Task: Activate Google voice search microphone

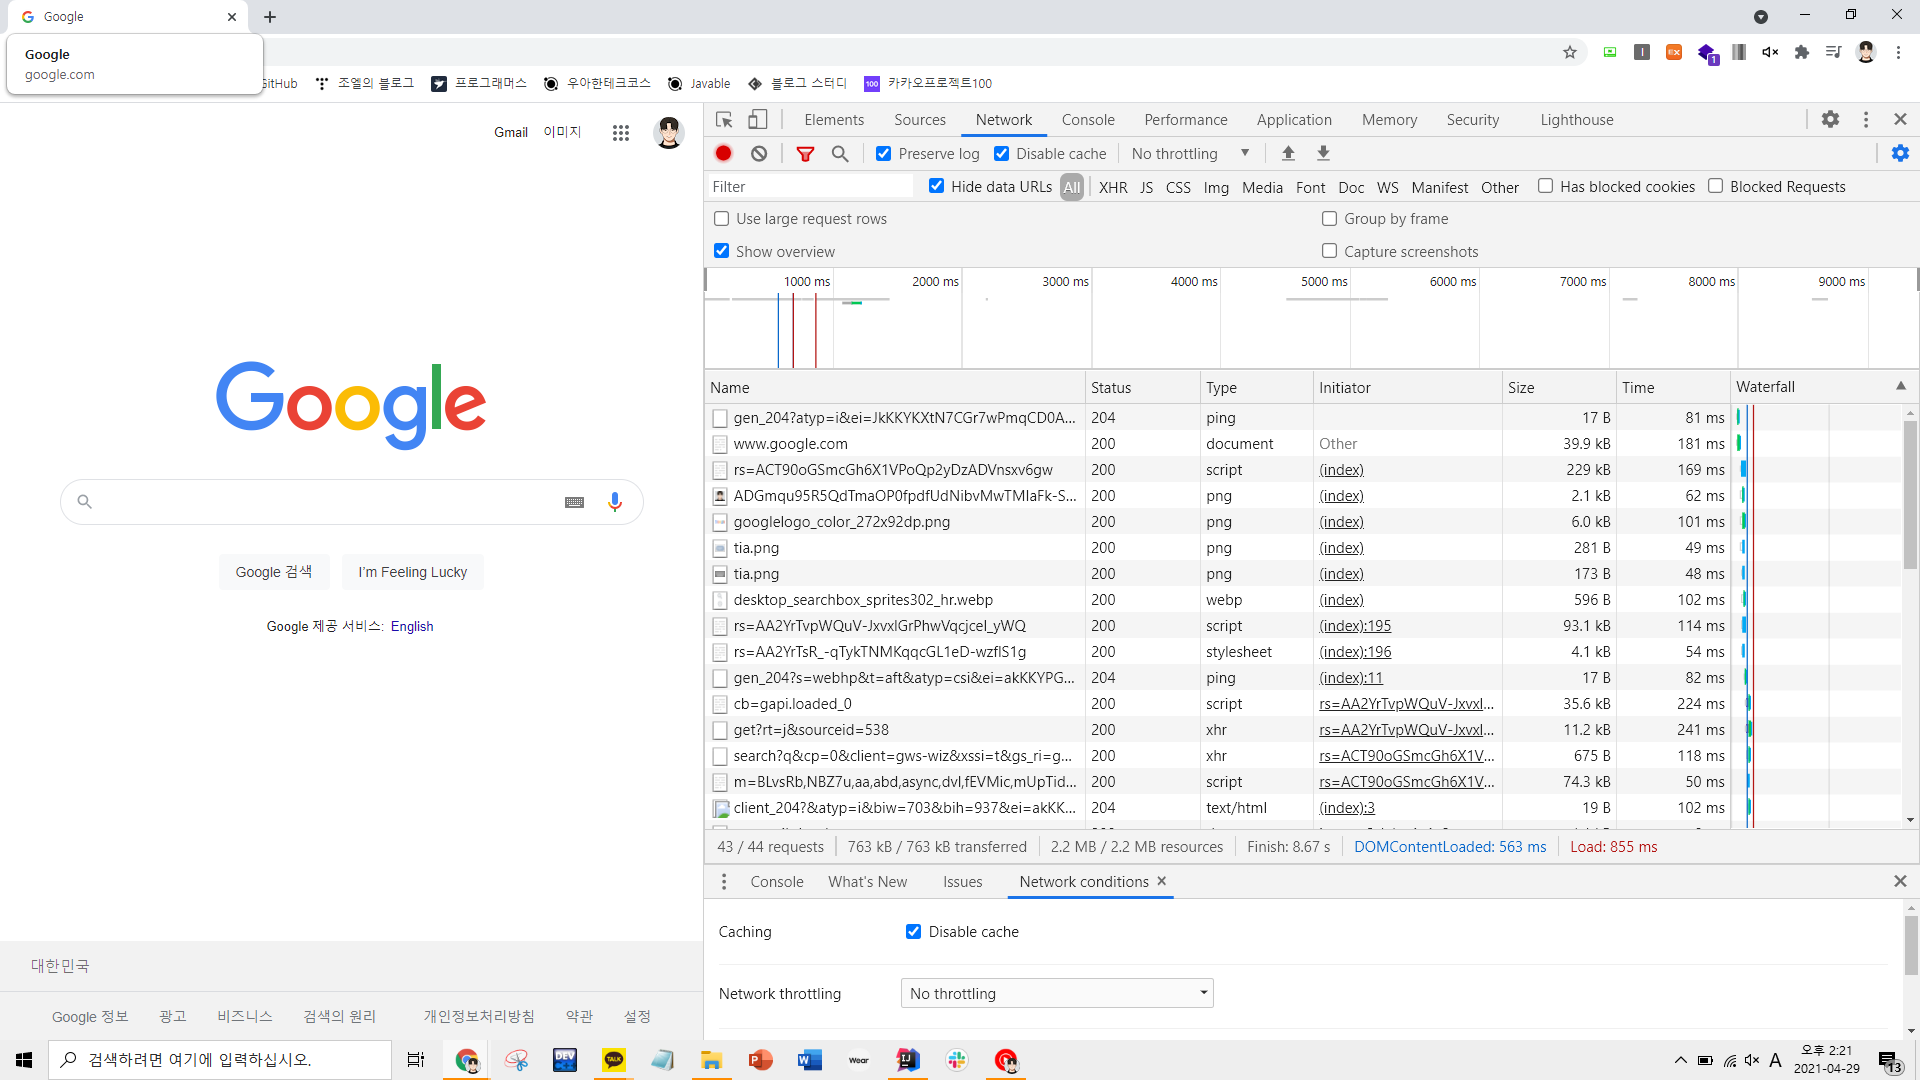Action: [615, 501]
